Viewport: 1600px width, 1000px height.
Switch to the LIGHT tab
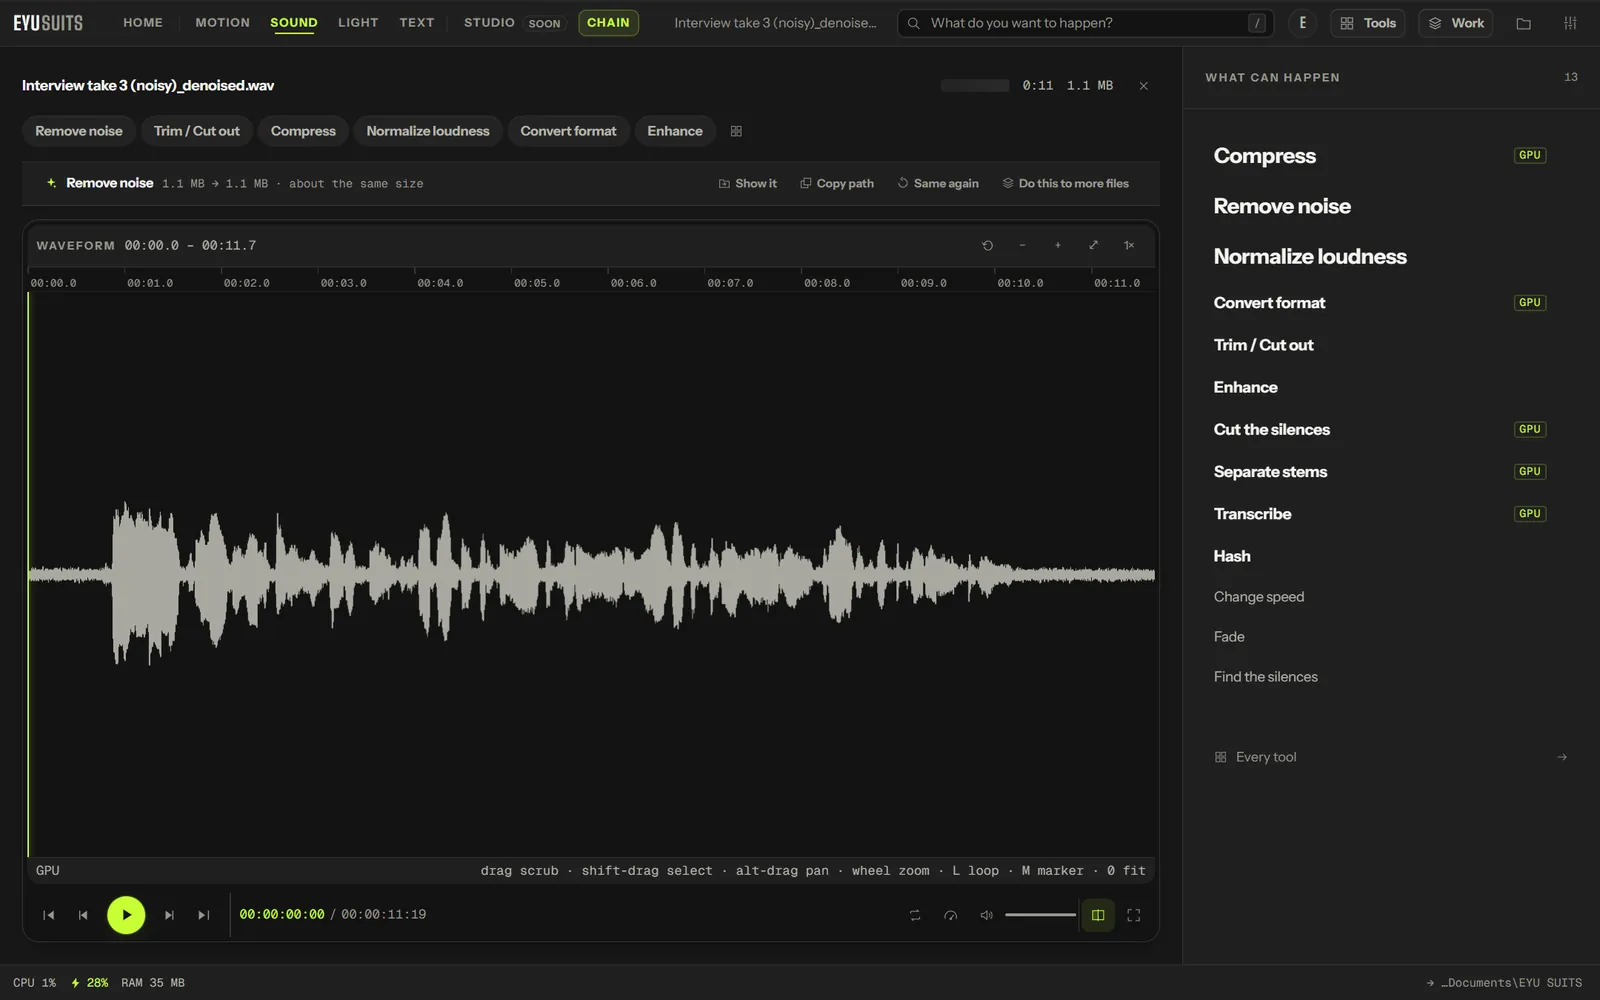pos(358,23)
